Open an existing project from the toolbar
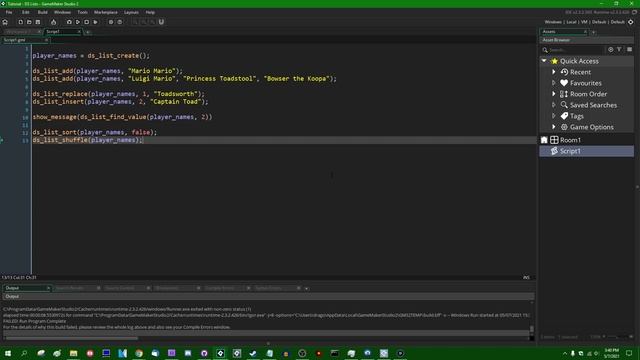This screenshot has height=360, width=640. (29, 22)
